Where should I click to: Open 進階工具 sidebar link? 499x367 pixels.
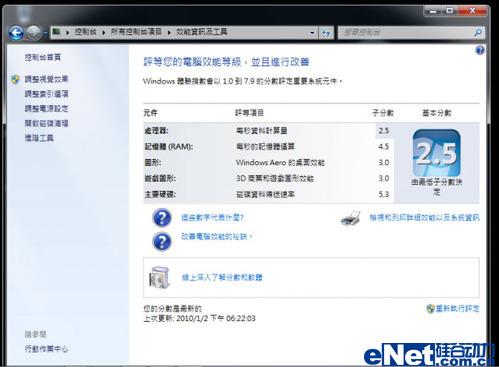39,138
